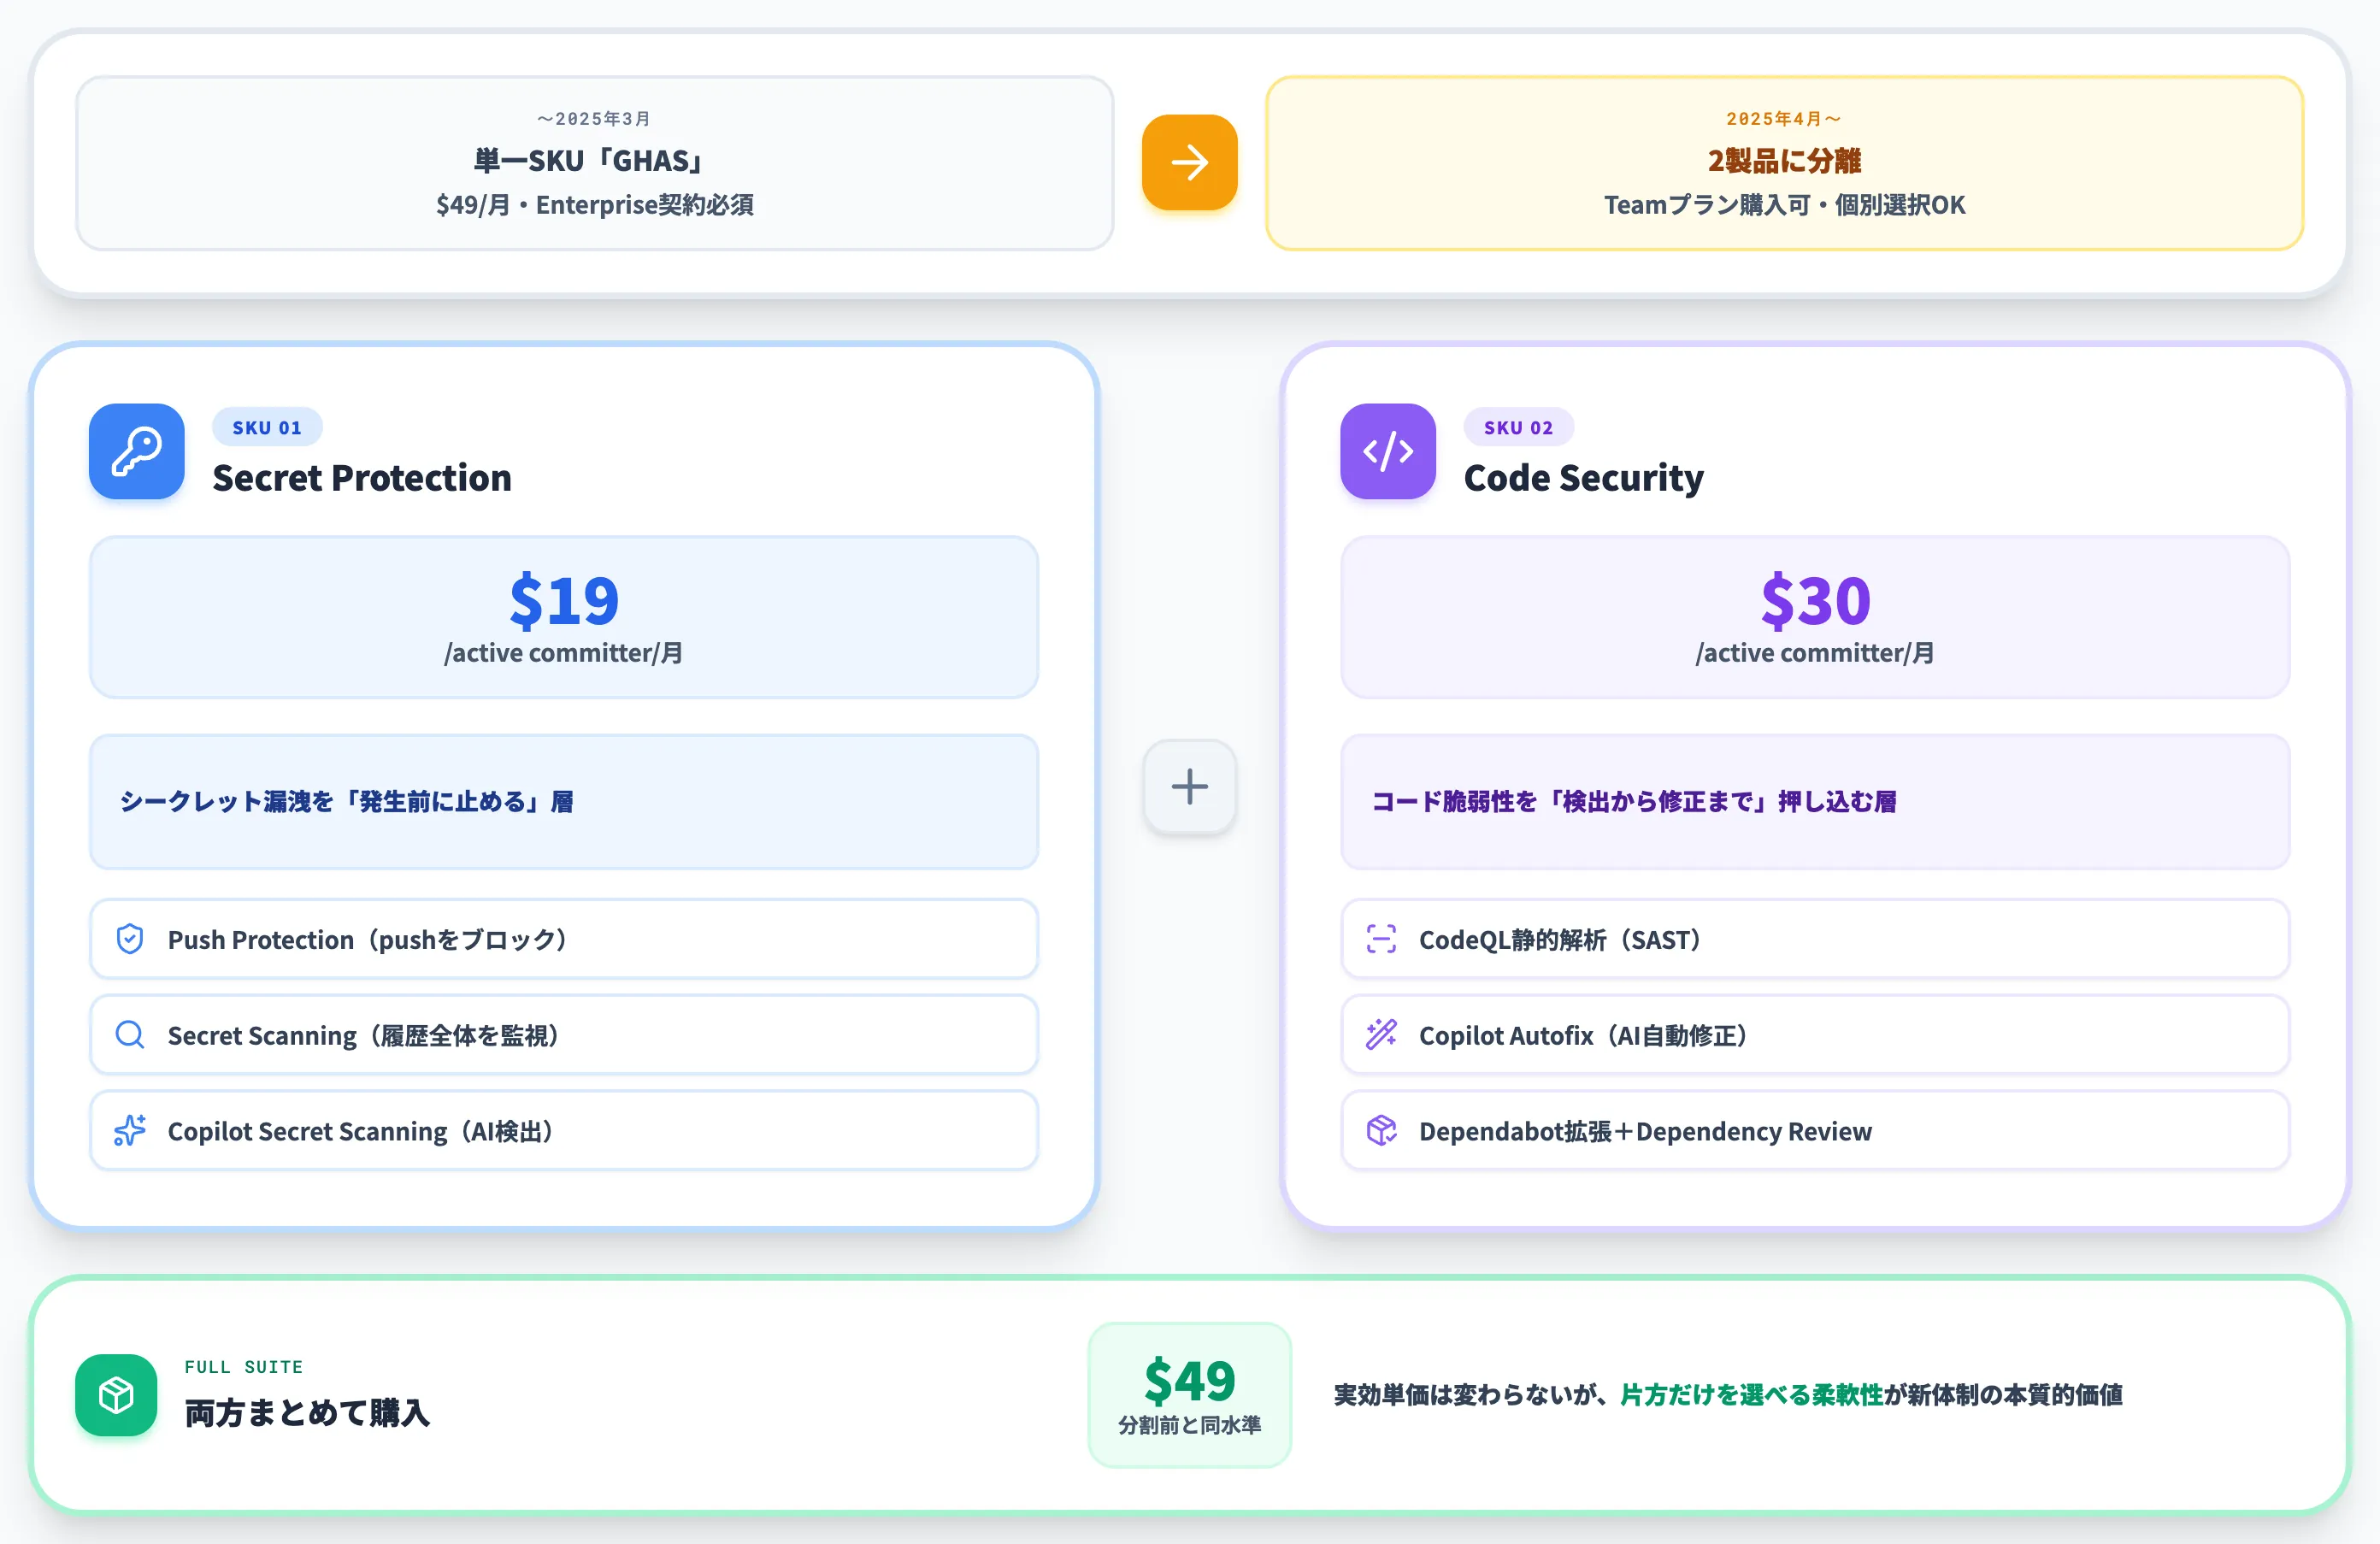Click the blue key icon for Secret Protection
Image resolution: width=2380 pixels, height=1544 pixels.
137,451
